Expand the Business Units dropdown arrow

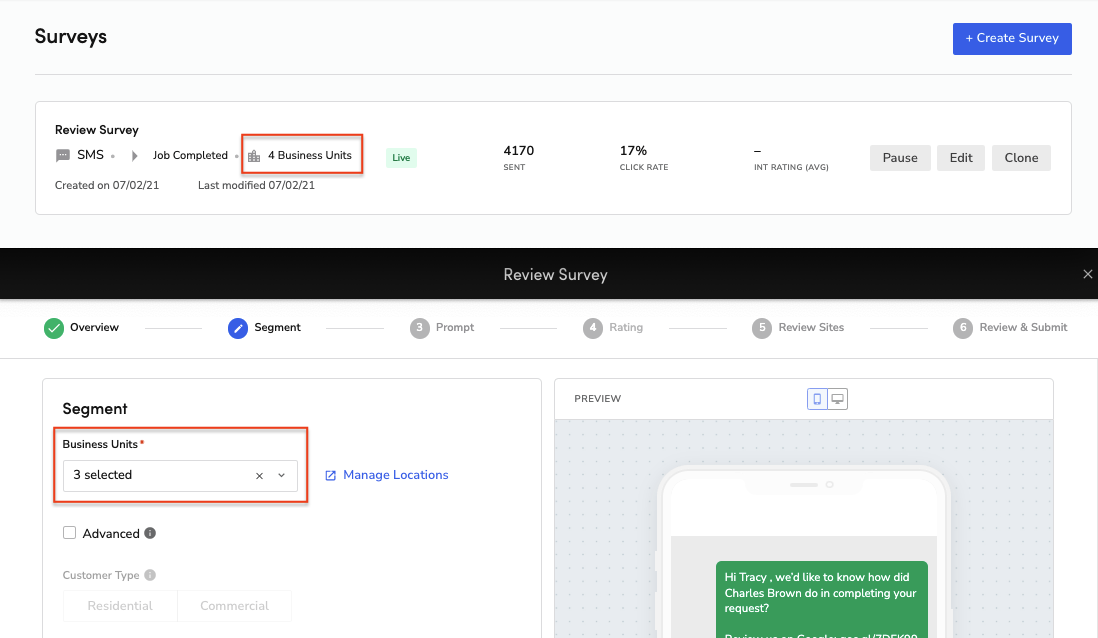click(282, 476)
